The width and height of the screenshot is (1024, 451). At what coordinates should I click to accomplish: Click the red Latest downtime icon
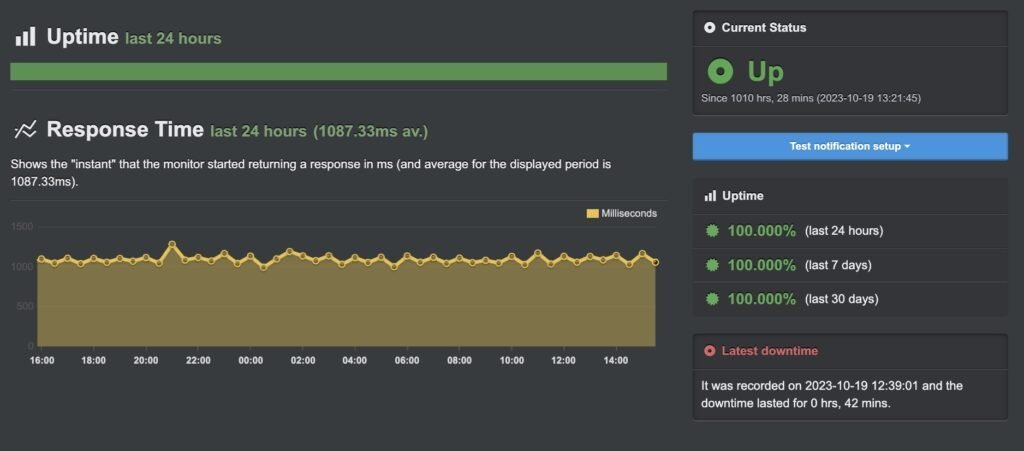pos(710,351)
